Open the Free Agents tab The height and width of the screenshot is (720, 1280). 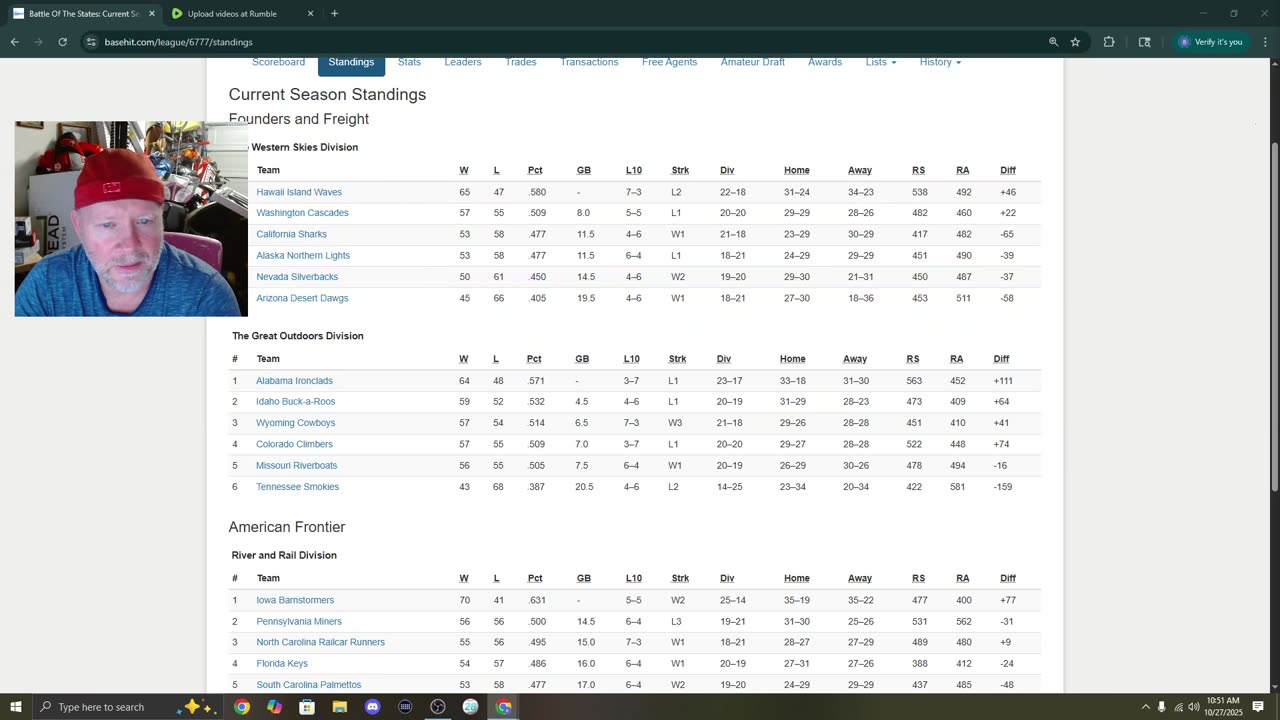(x=669, y=62)
